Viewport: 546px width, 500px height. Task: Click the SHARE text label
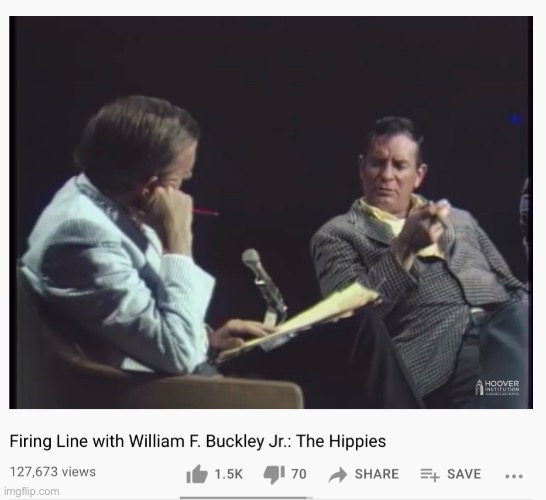pos(376,474)
